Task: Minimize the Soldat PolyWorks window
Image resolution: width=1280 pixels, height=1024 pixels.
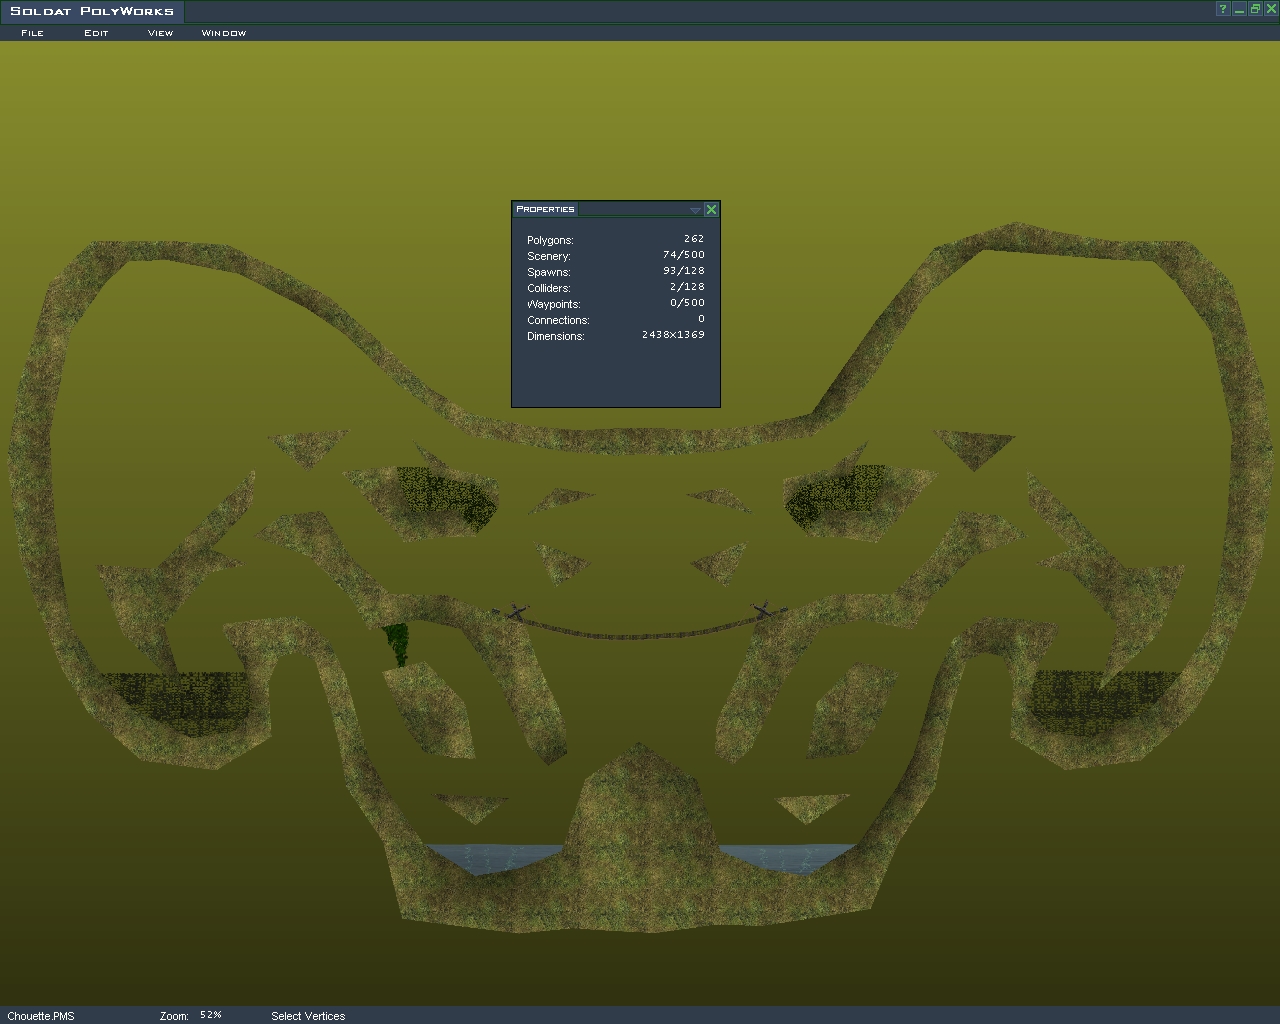Action: pos(1239,9)
